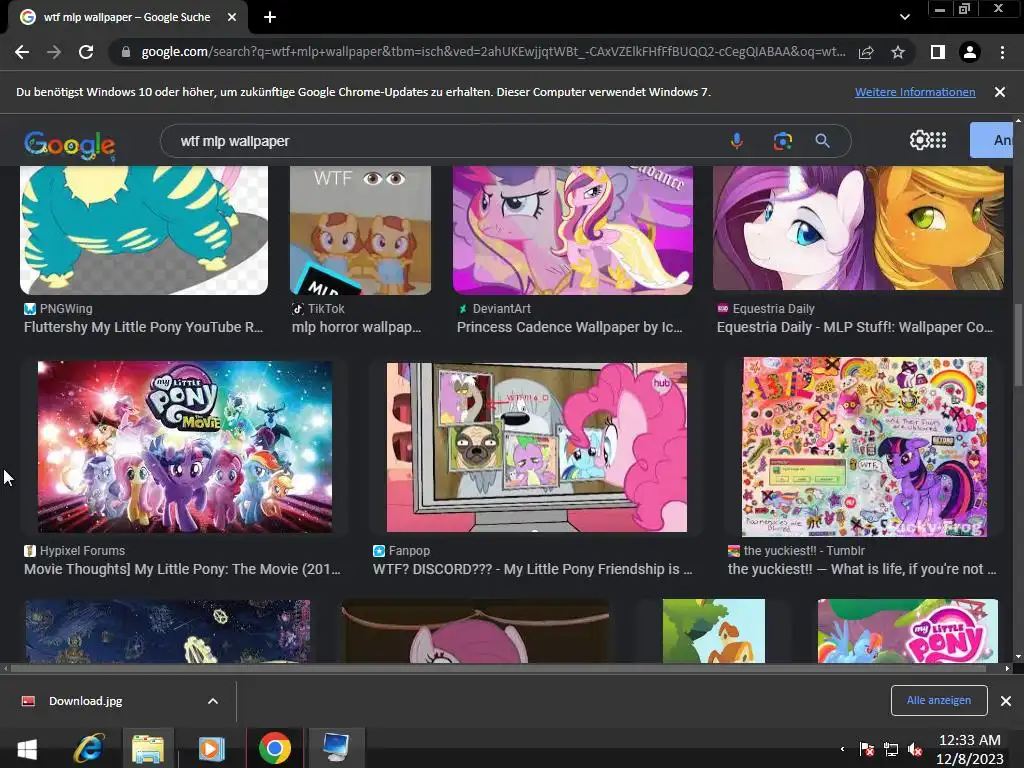Open Windows Media Player from the taskbar
The height and width of the screenshot is (768, 1024).
(x=212, y=748)
